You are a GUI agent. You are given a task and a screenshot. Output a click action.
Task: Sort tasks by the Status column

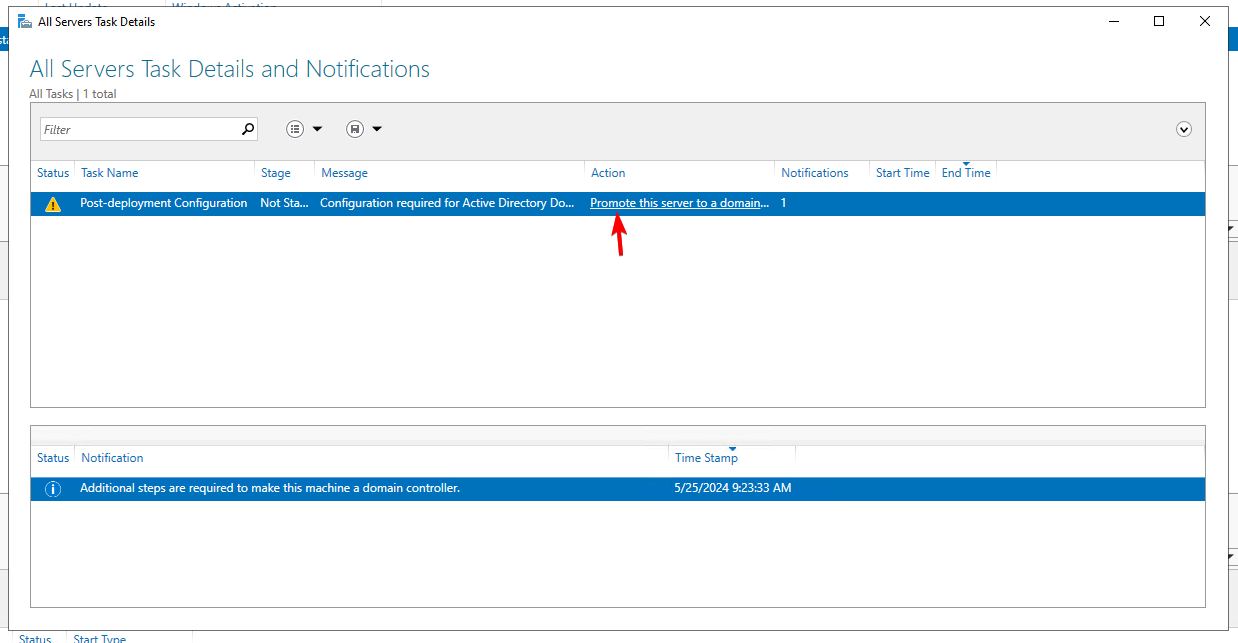pyautogui.click(x=53, y=172)
